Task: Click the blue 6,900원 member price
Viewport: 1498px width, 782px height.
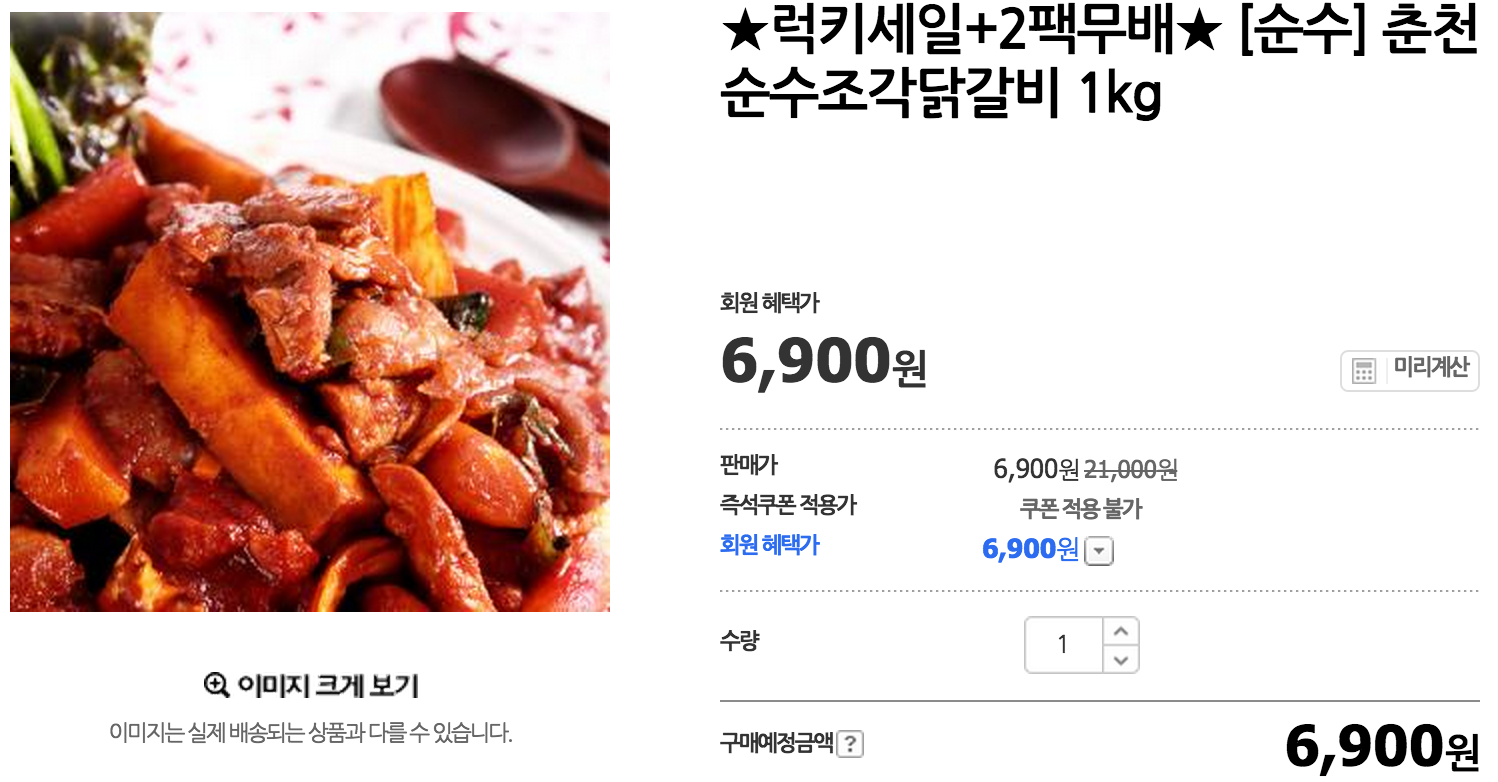Action: (1031, 549)
